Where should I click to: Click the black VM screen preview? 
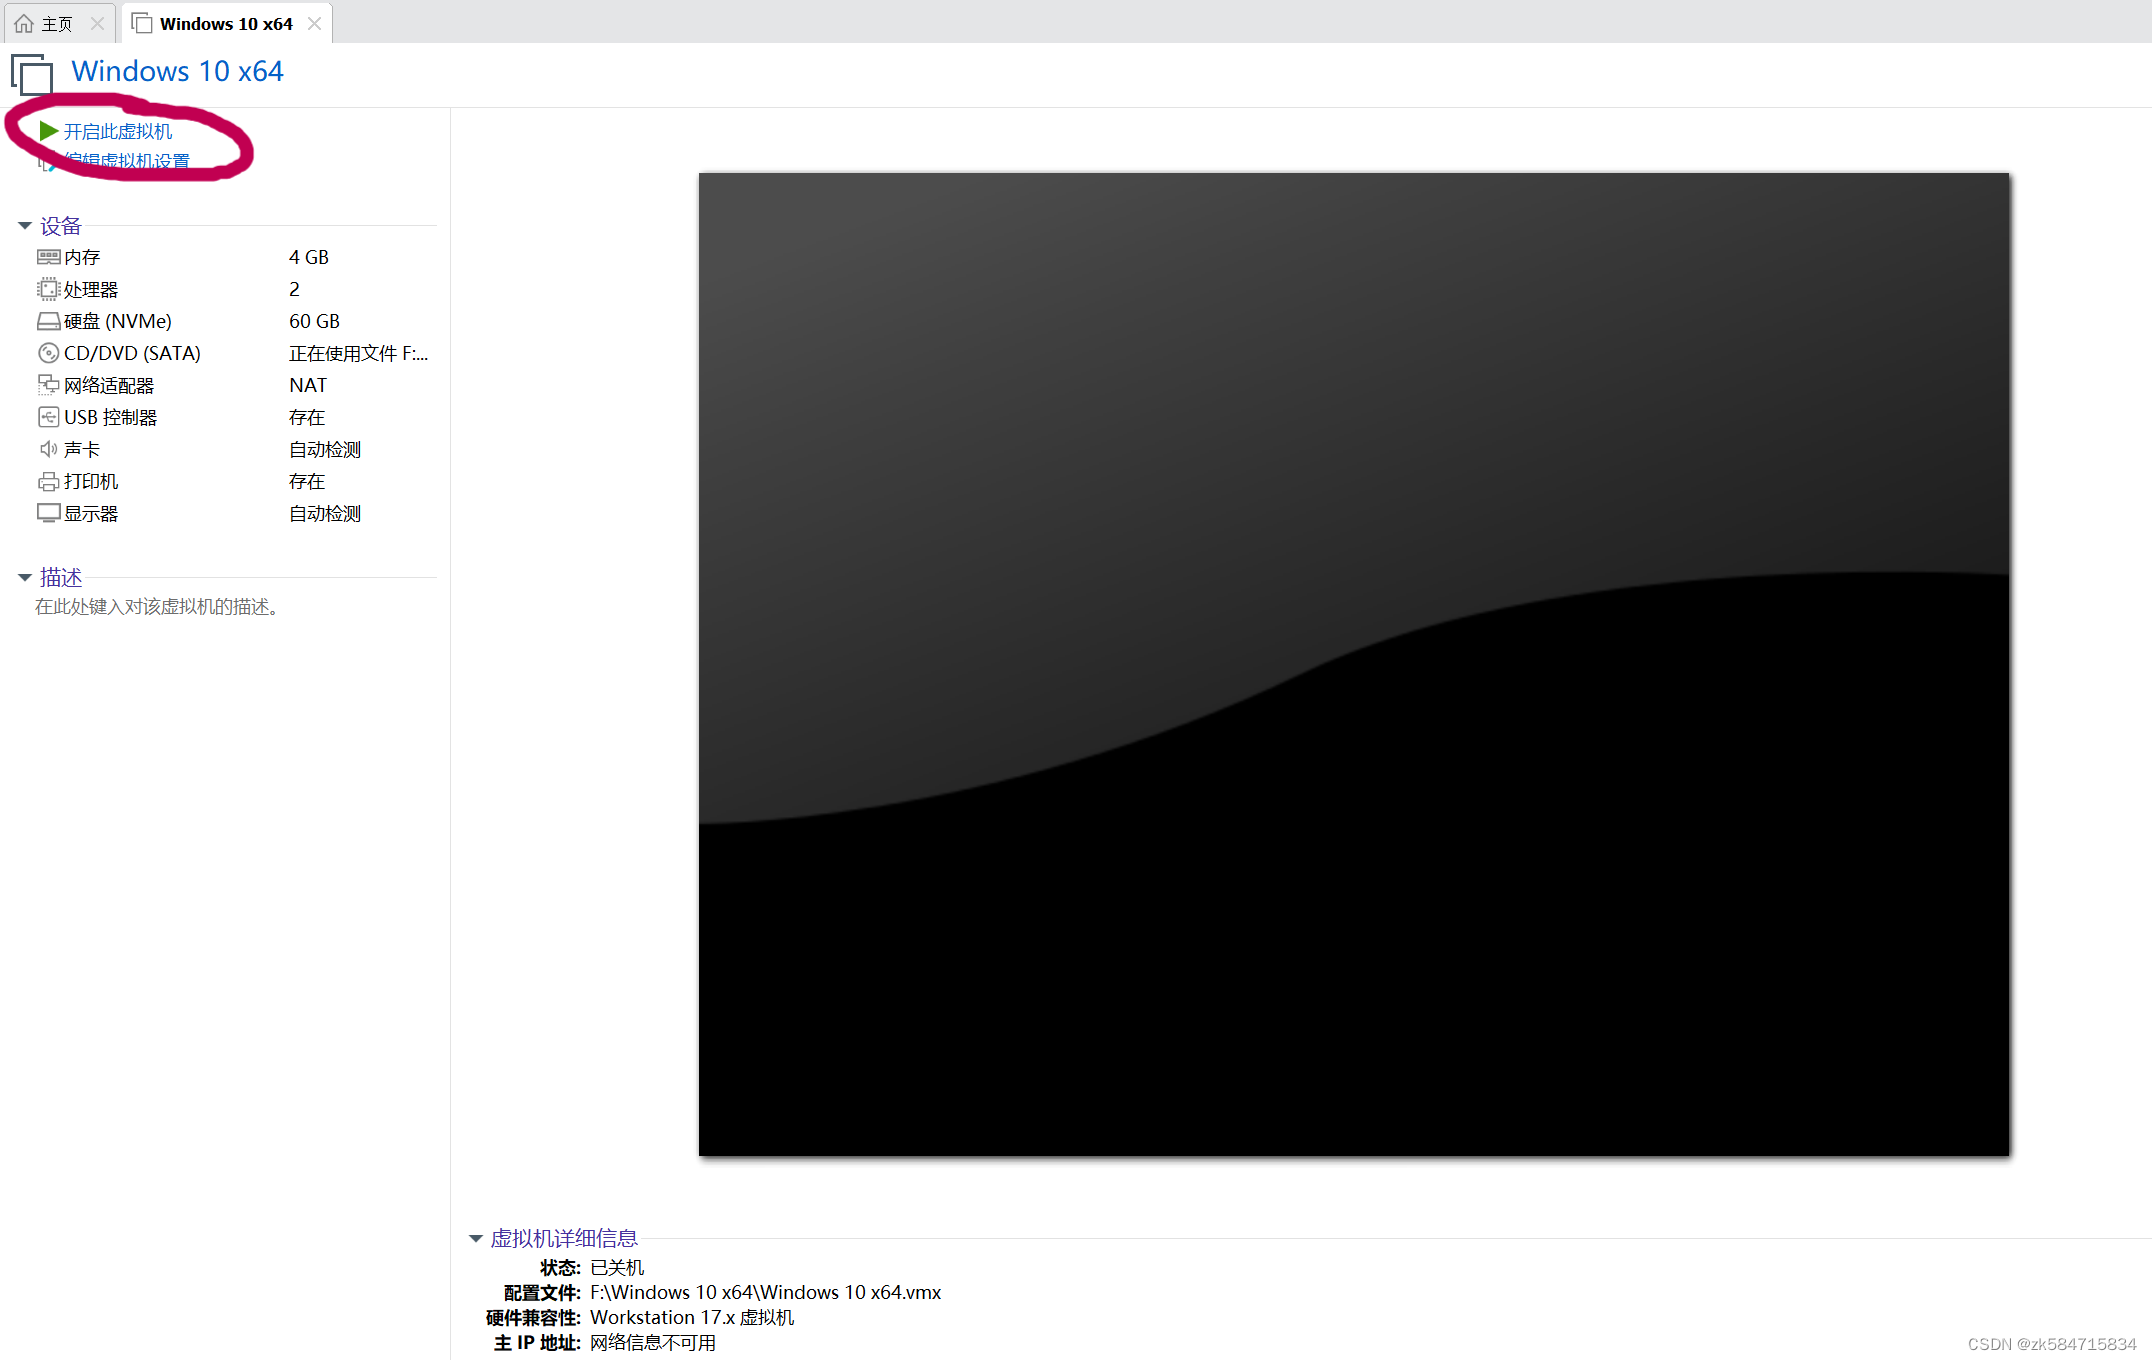[1354, 664]
